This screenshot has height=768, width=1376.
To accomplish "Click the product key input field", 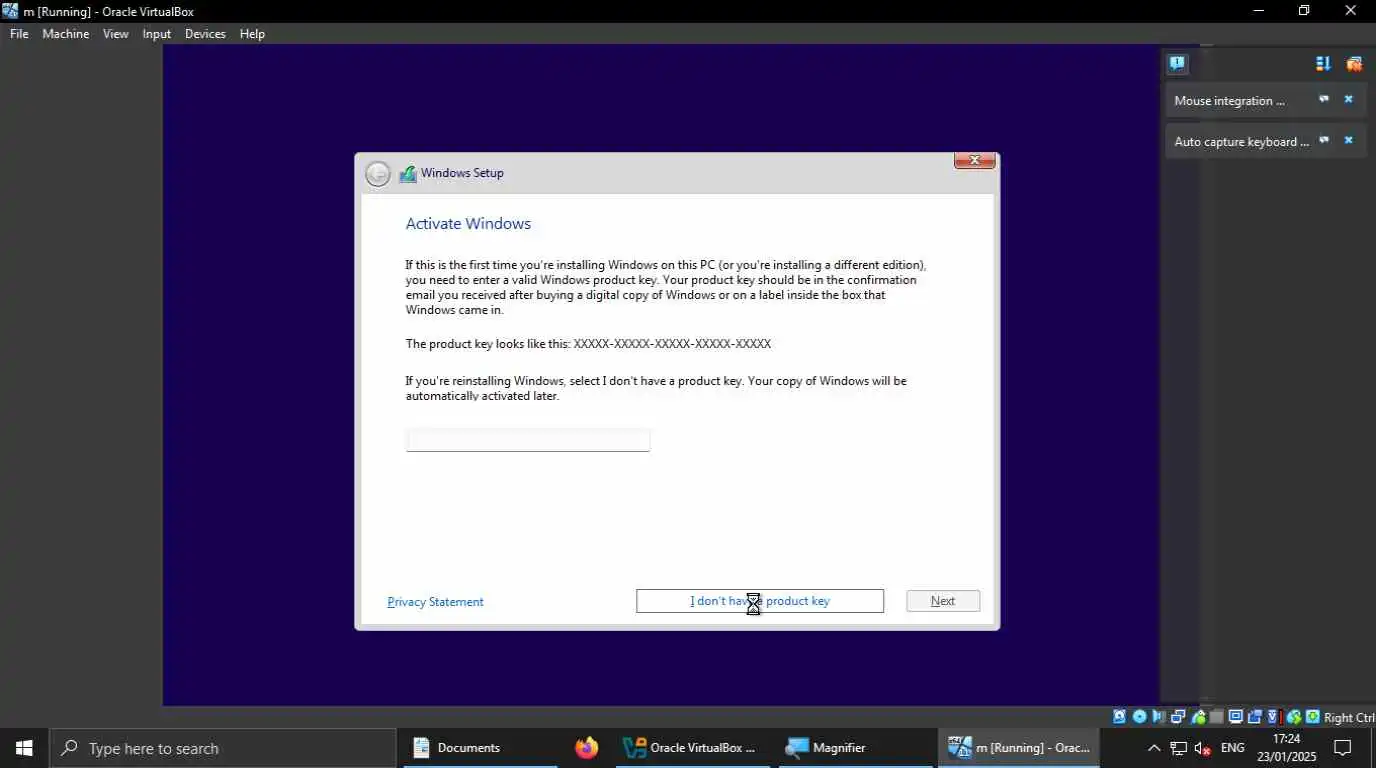I will point(528,440).
